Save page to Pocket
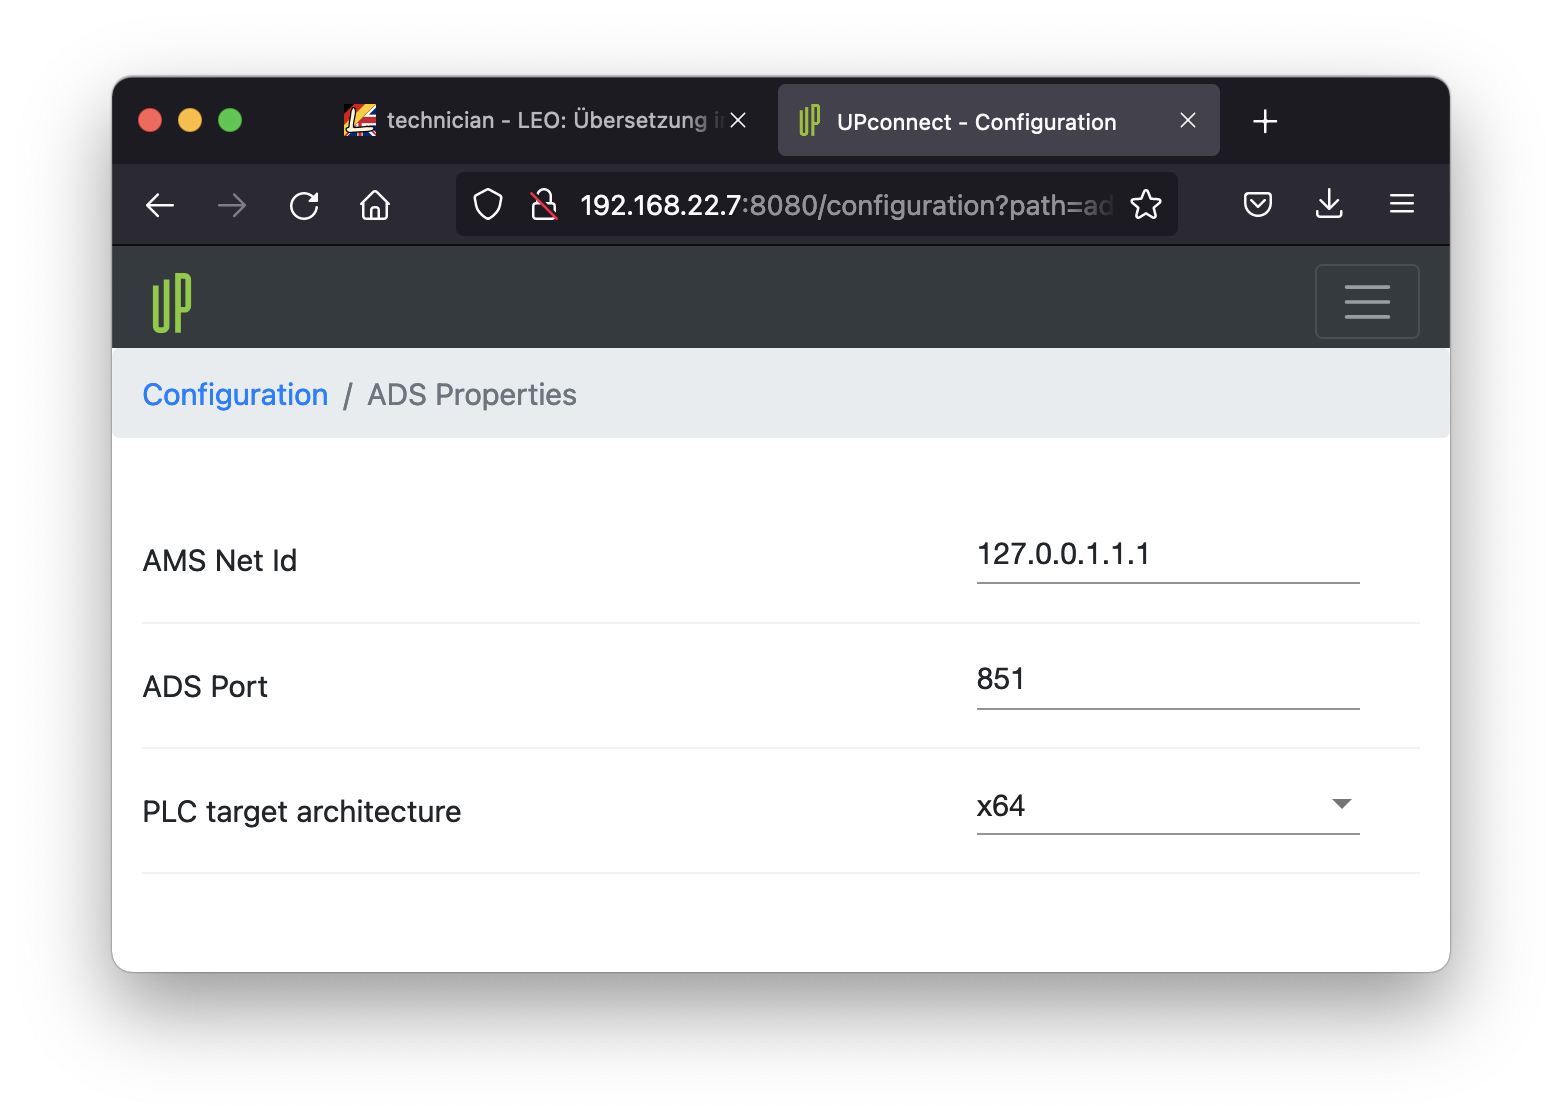 (x=1258, y=204)
